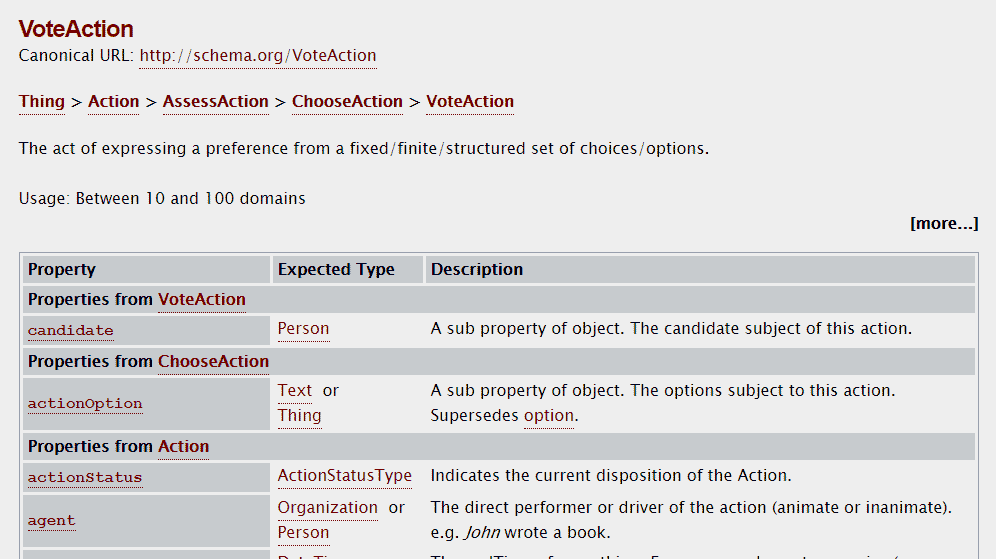The image size is (996, 559).
Task: Select VoteAction breadcrumb link
Action: tap(470, 102)
